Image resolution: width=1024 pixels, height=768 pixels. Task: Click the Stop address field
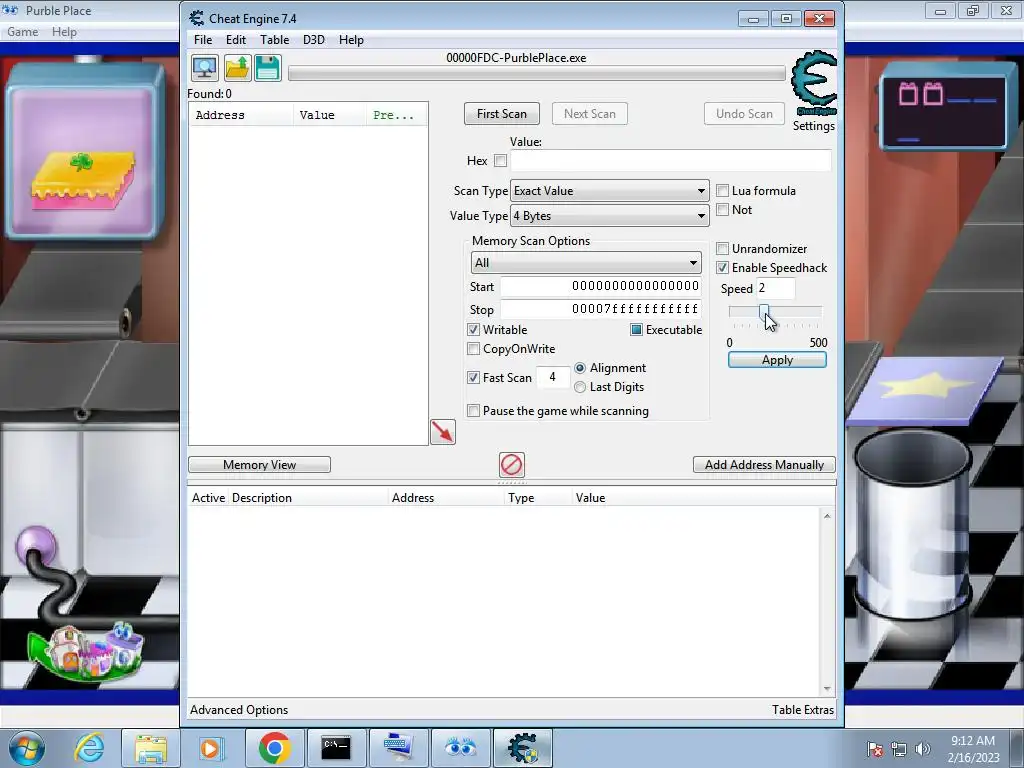pyautogui.click(x=601, y=309)
